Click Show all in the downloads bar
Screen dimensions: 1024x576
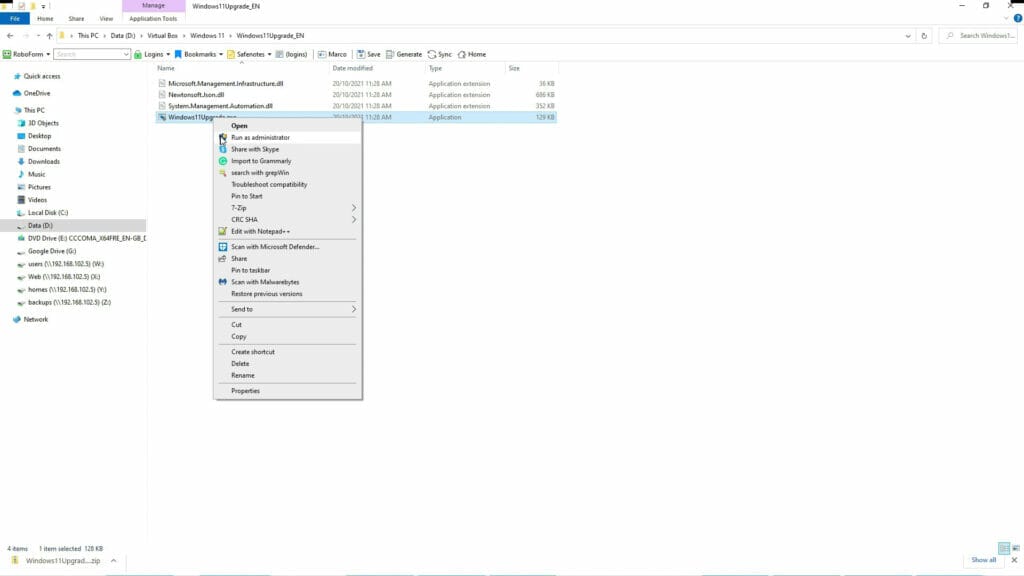coord(983,560)
